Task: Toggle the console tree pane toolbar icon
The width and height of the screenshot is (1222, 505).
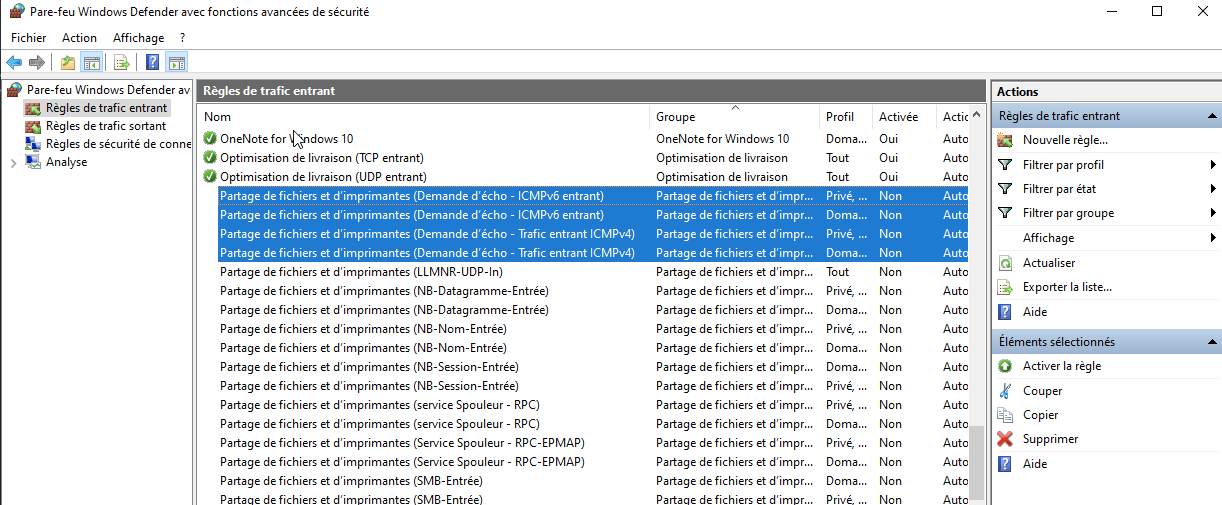Action: 91,63
